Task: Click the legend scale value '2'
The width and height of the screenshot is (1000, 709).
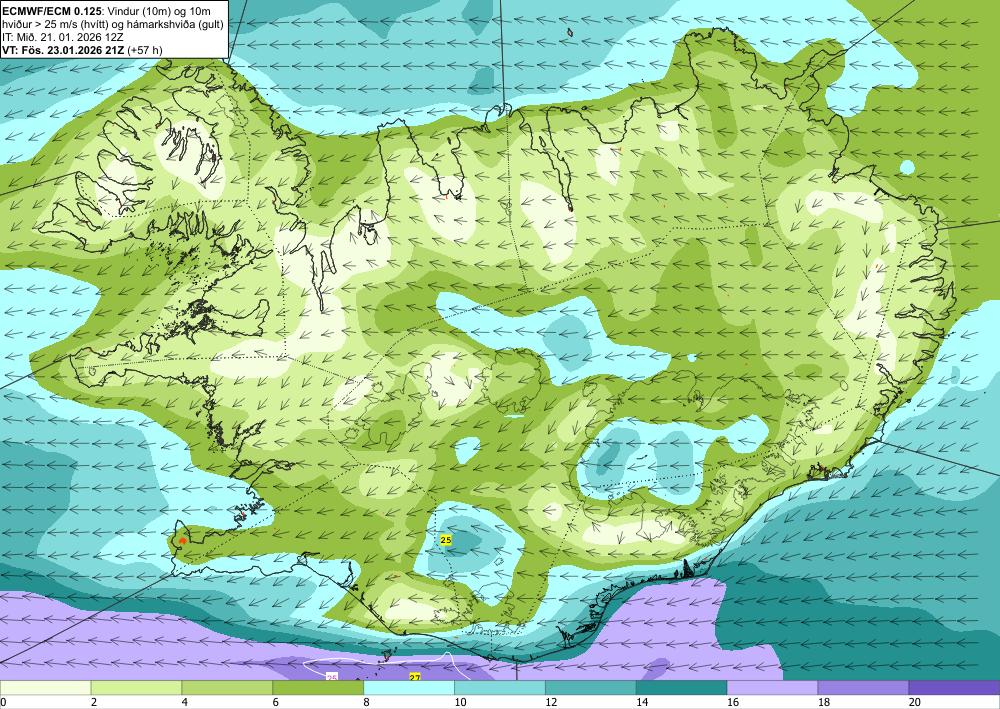Action: tap(94, 703)
